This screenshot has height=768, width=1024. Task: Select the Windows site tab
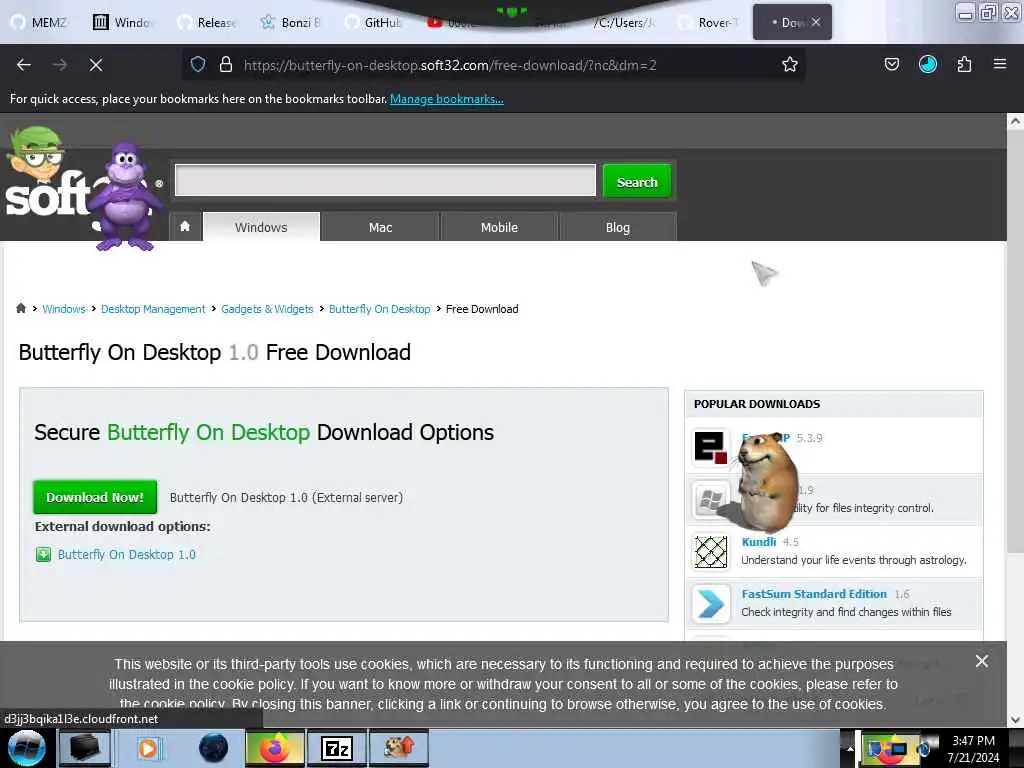click(261, 227)
